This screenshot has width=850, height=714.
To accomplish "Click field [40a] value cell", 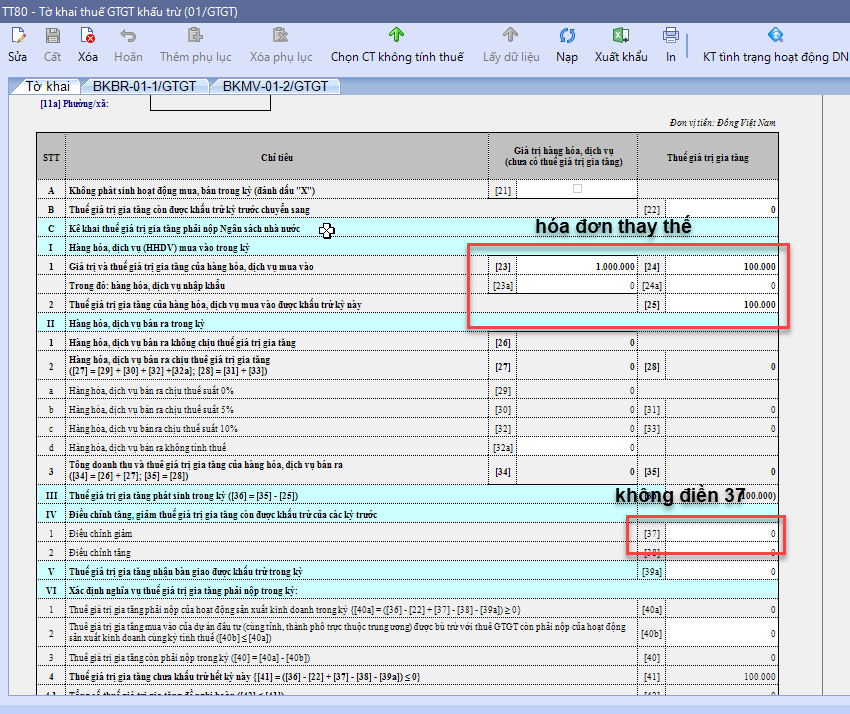I will pyautogui.click(x=722, y=610).
